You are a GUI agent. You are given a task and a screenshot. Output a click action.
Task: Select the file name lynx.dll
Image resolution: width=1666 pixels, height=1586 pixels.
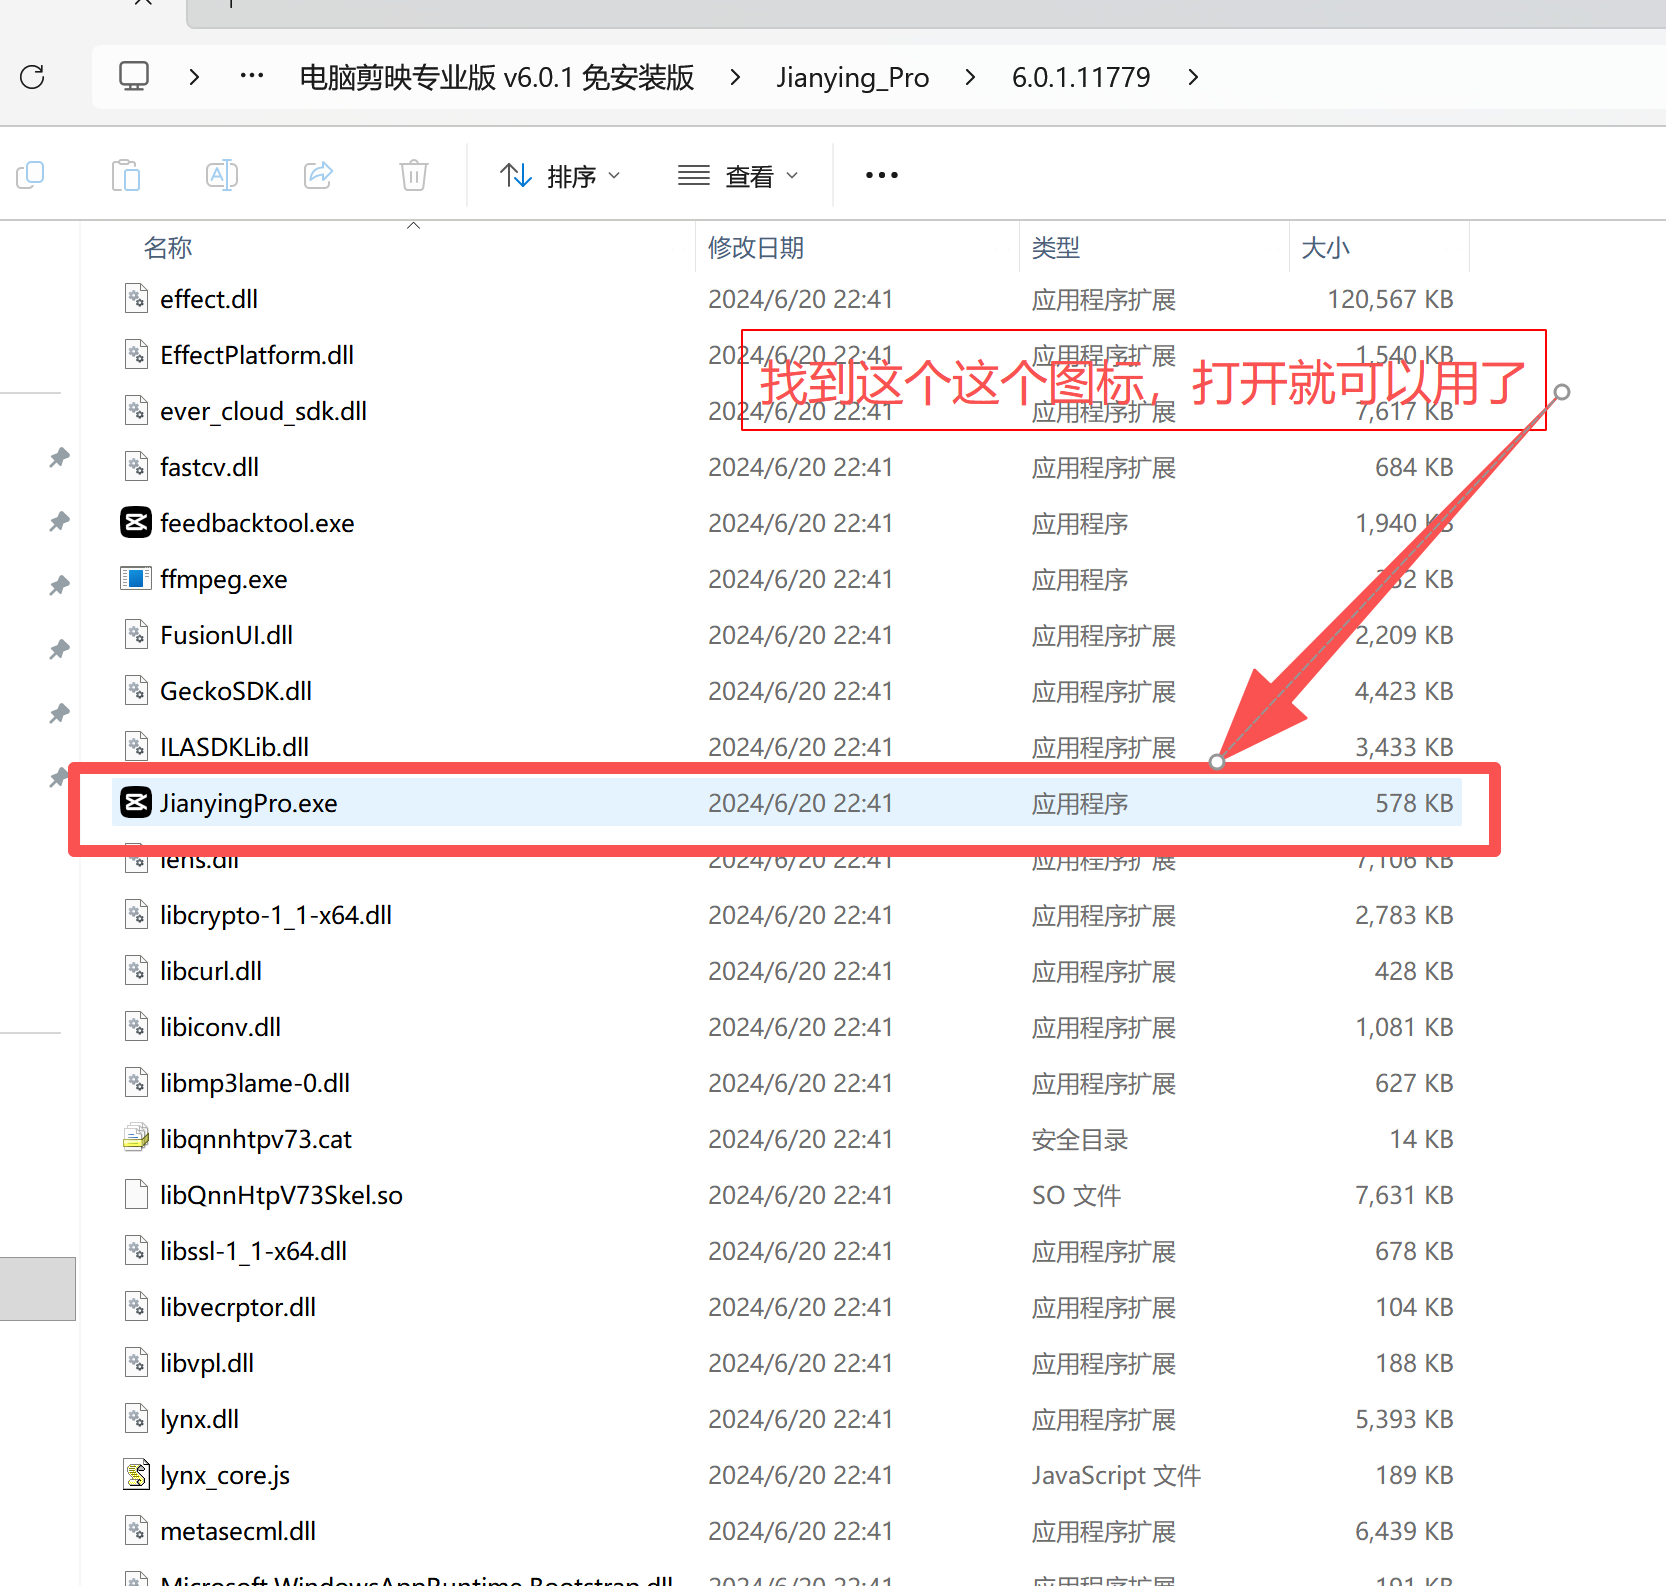(x=199, y=1420)
